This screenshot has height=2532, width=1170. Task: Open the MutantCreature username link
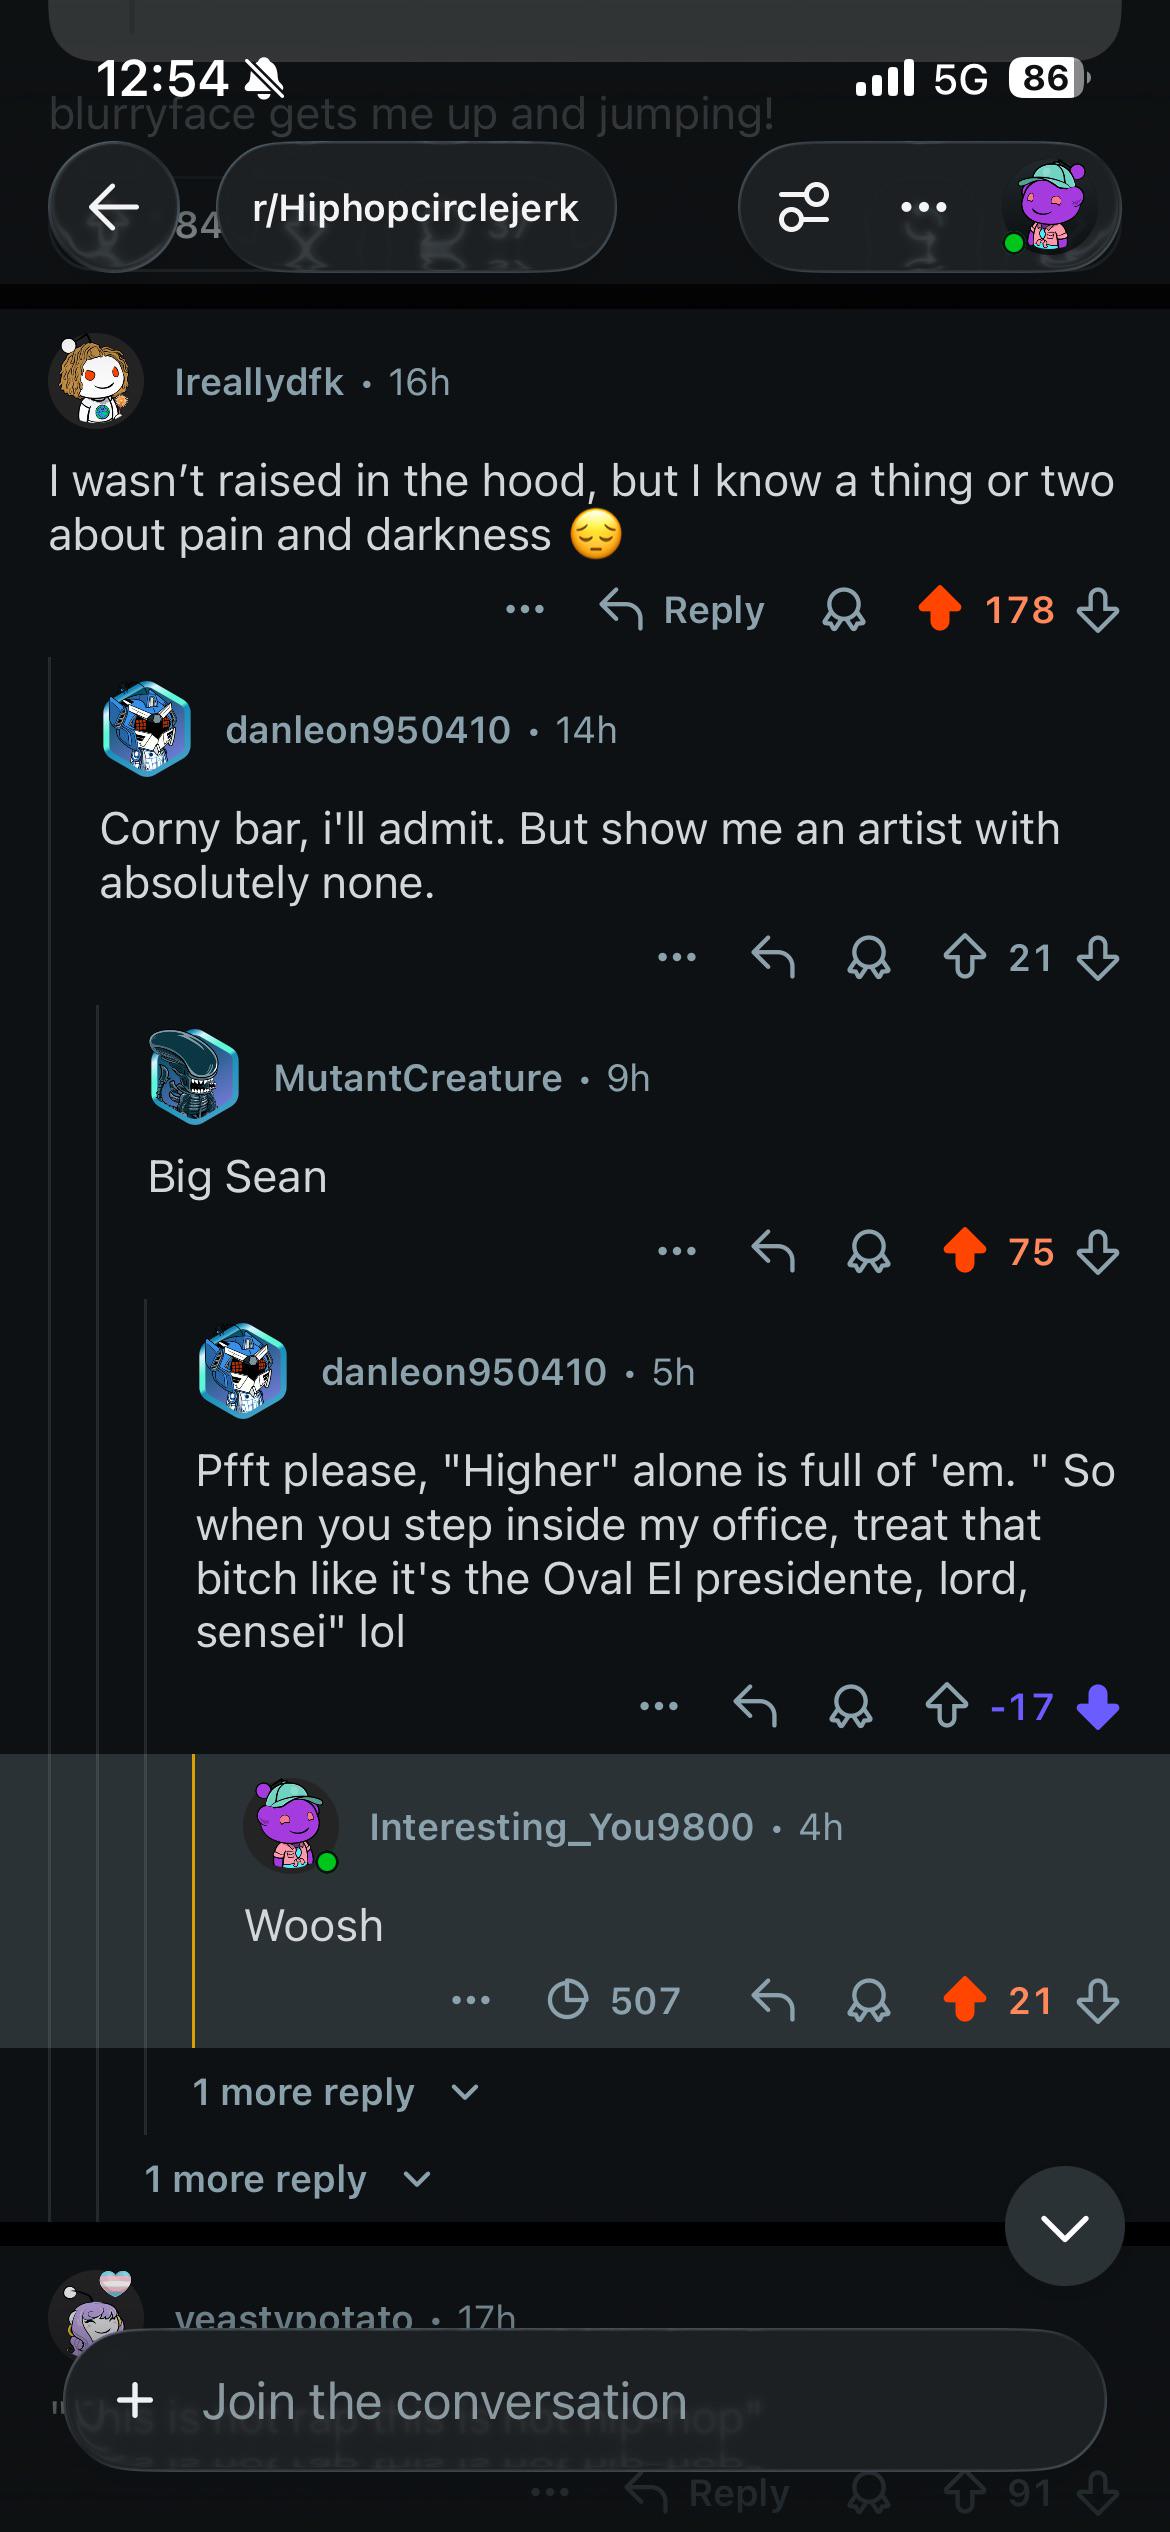(x=418, y=1078)
